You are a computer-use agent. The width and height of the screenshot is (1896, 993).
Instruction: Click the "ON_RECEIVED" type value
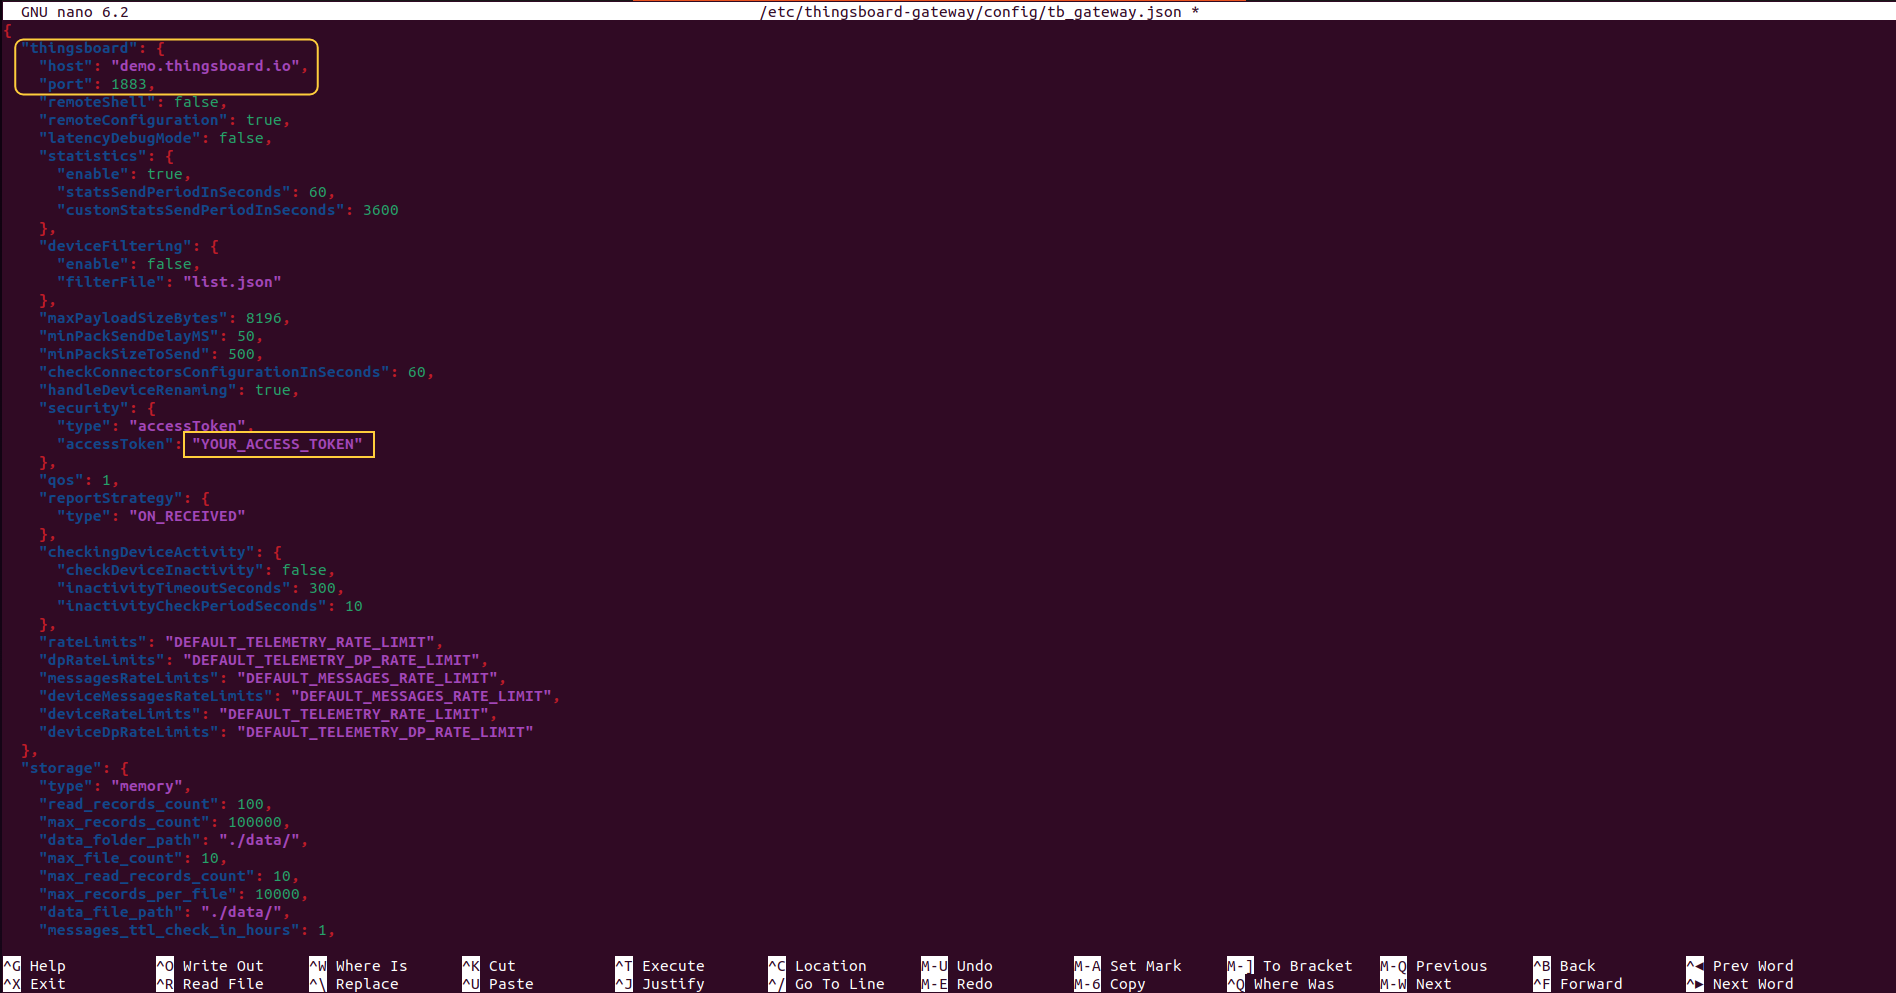tap(187, 516)
